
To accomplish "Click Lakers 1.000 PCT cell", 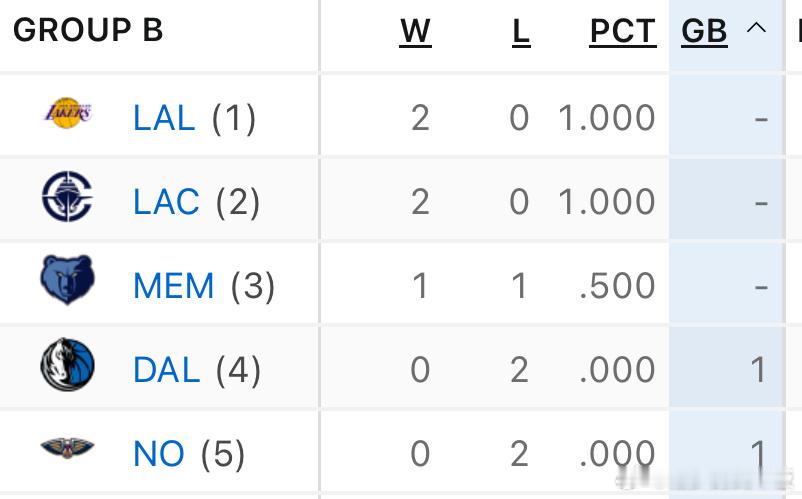I will pos(606,119).
